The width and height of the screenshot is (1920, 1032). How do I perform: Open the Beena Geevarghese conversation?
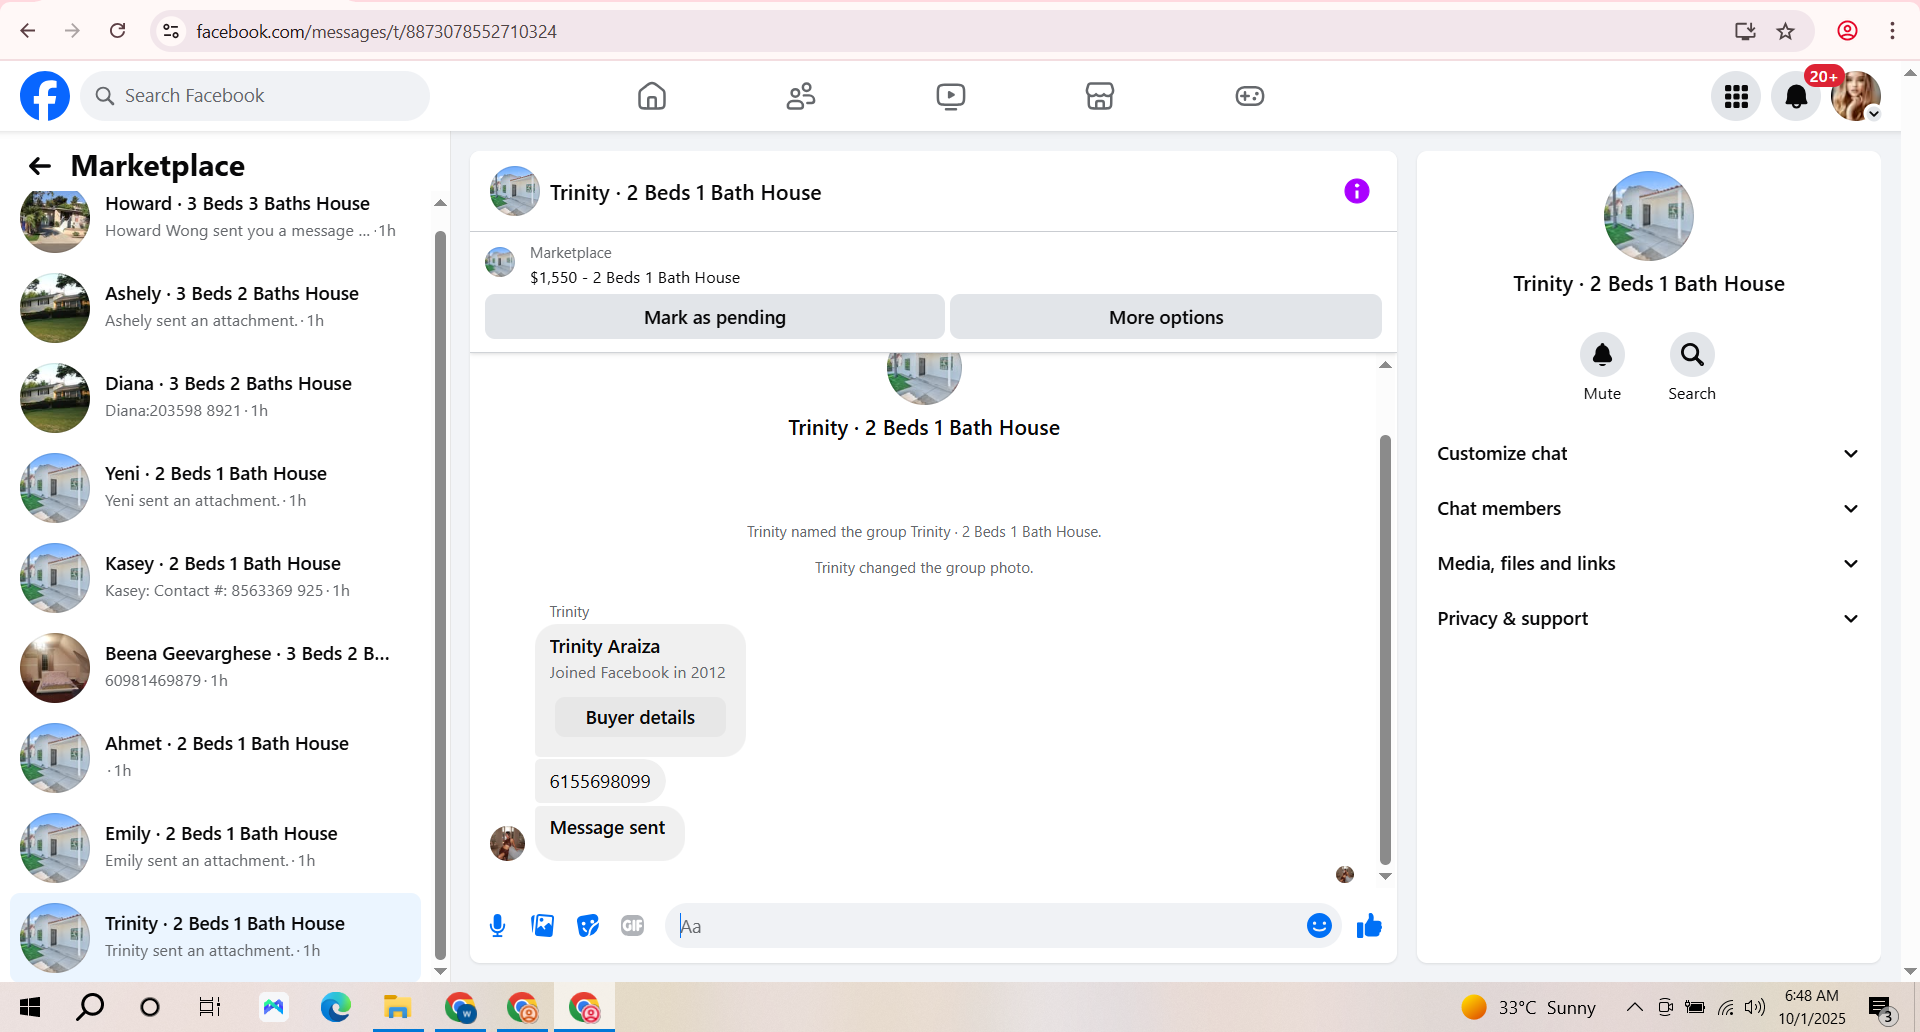pos(215,667)
